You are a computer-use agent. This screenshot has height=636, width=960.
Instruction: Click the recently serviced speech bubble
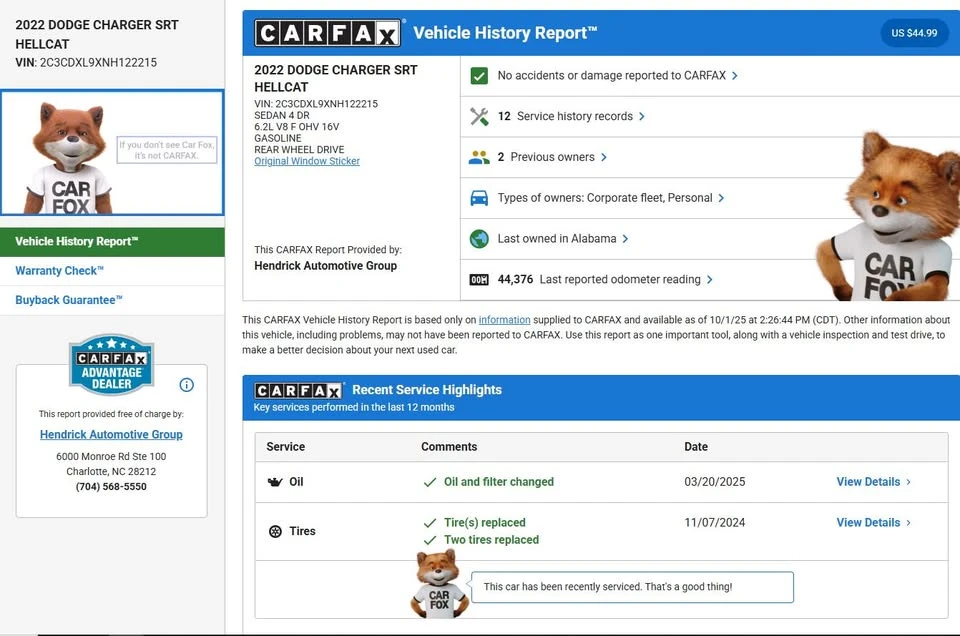[x=632, y=587]
